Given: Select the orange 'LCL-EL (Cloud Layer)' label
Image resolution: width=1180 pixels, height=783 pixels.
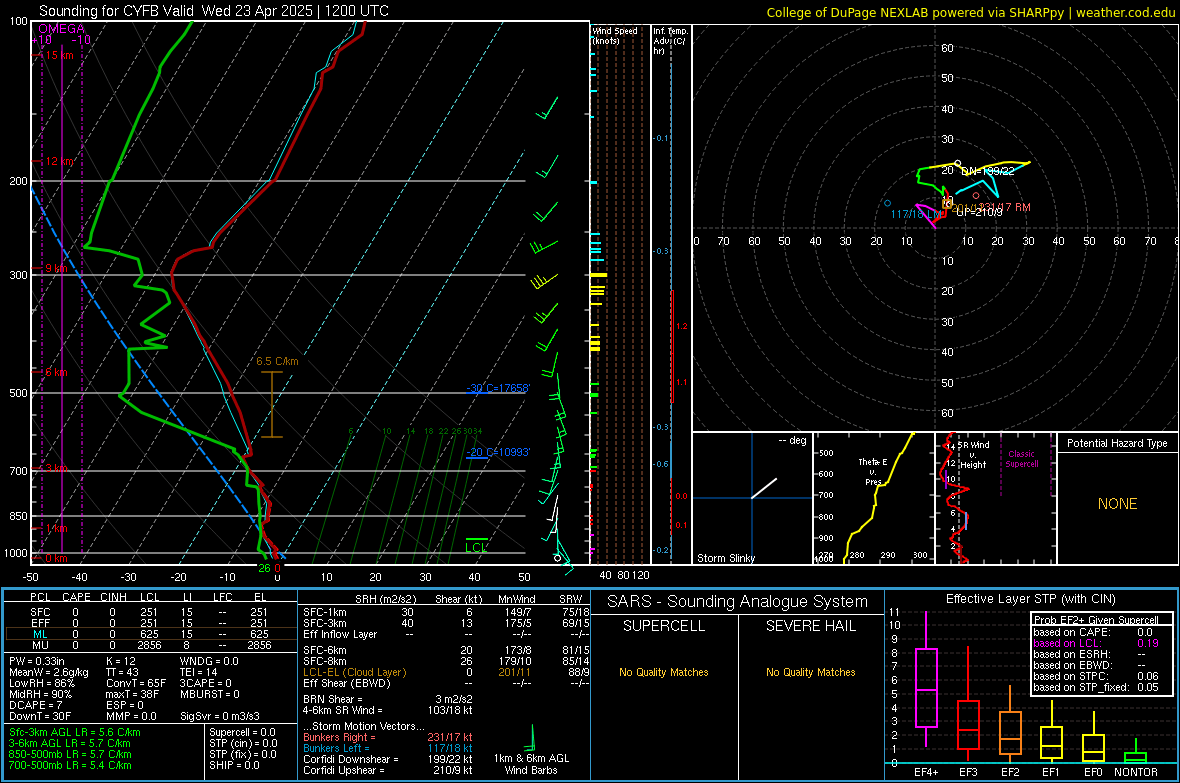Looking at the screenshot, I should pyautogui.click(x=354, y=672).
